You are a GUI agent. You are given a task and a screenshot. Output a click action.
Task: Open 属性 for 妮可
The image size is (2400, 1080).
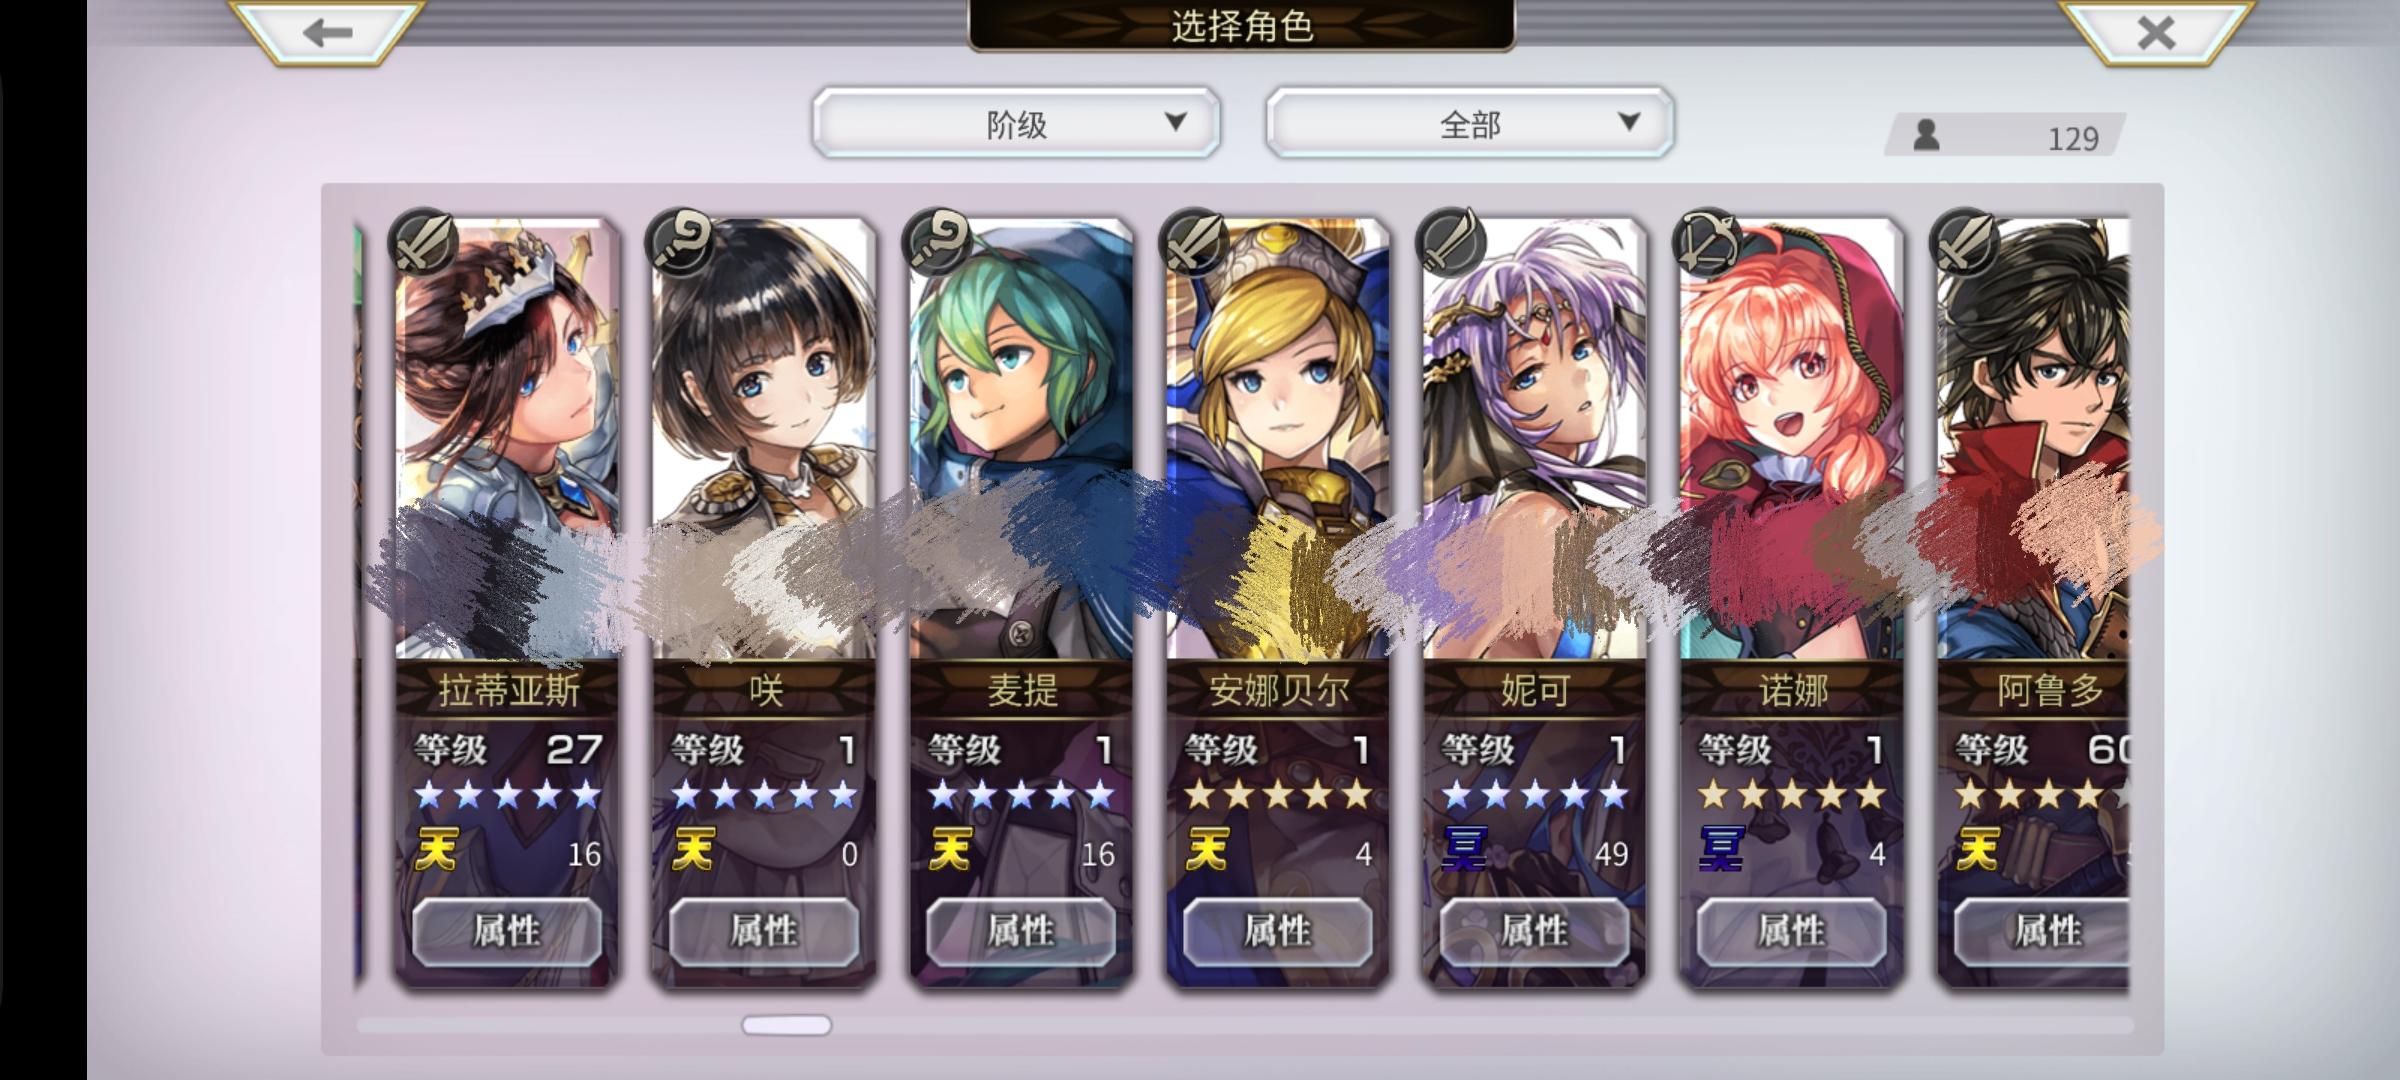pos(1535,932)
